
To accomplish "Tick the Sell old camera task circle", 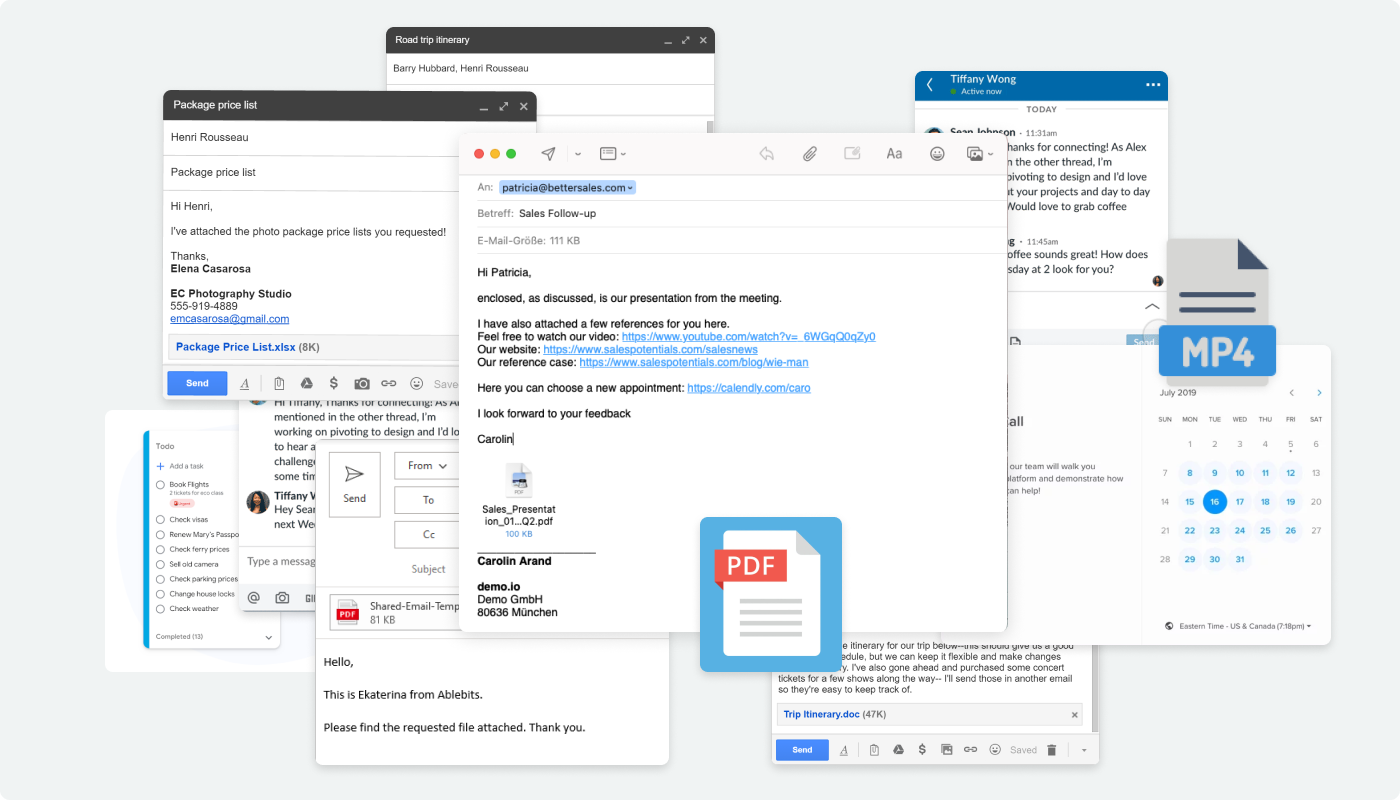I will (x=160, y=564).
